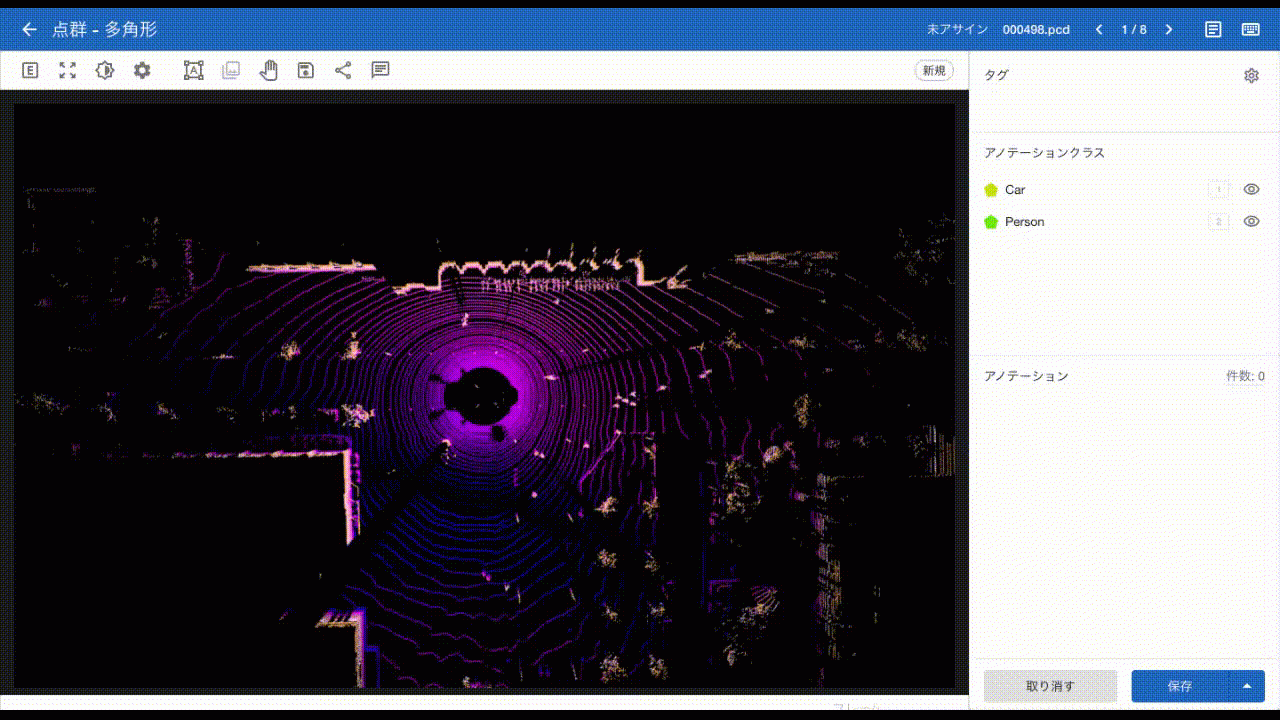The width and height of the screenshot is (1280, 720).
Task: Click the 取り消す cancel button
Action: (x=1050, y=686)
